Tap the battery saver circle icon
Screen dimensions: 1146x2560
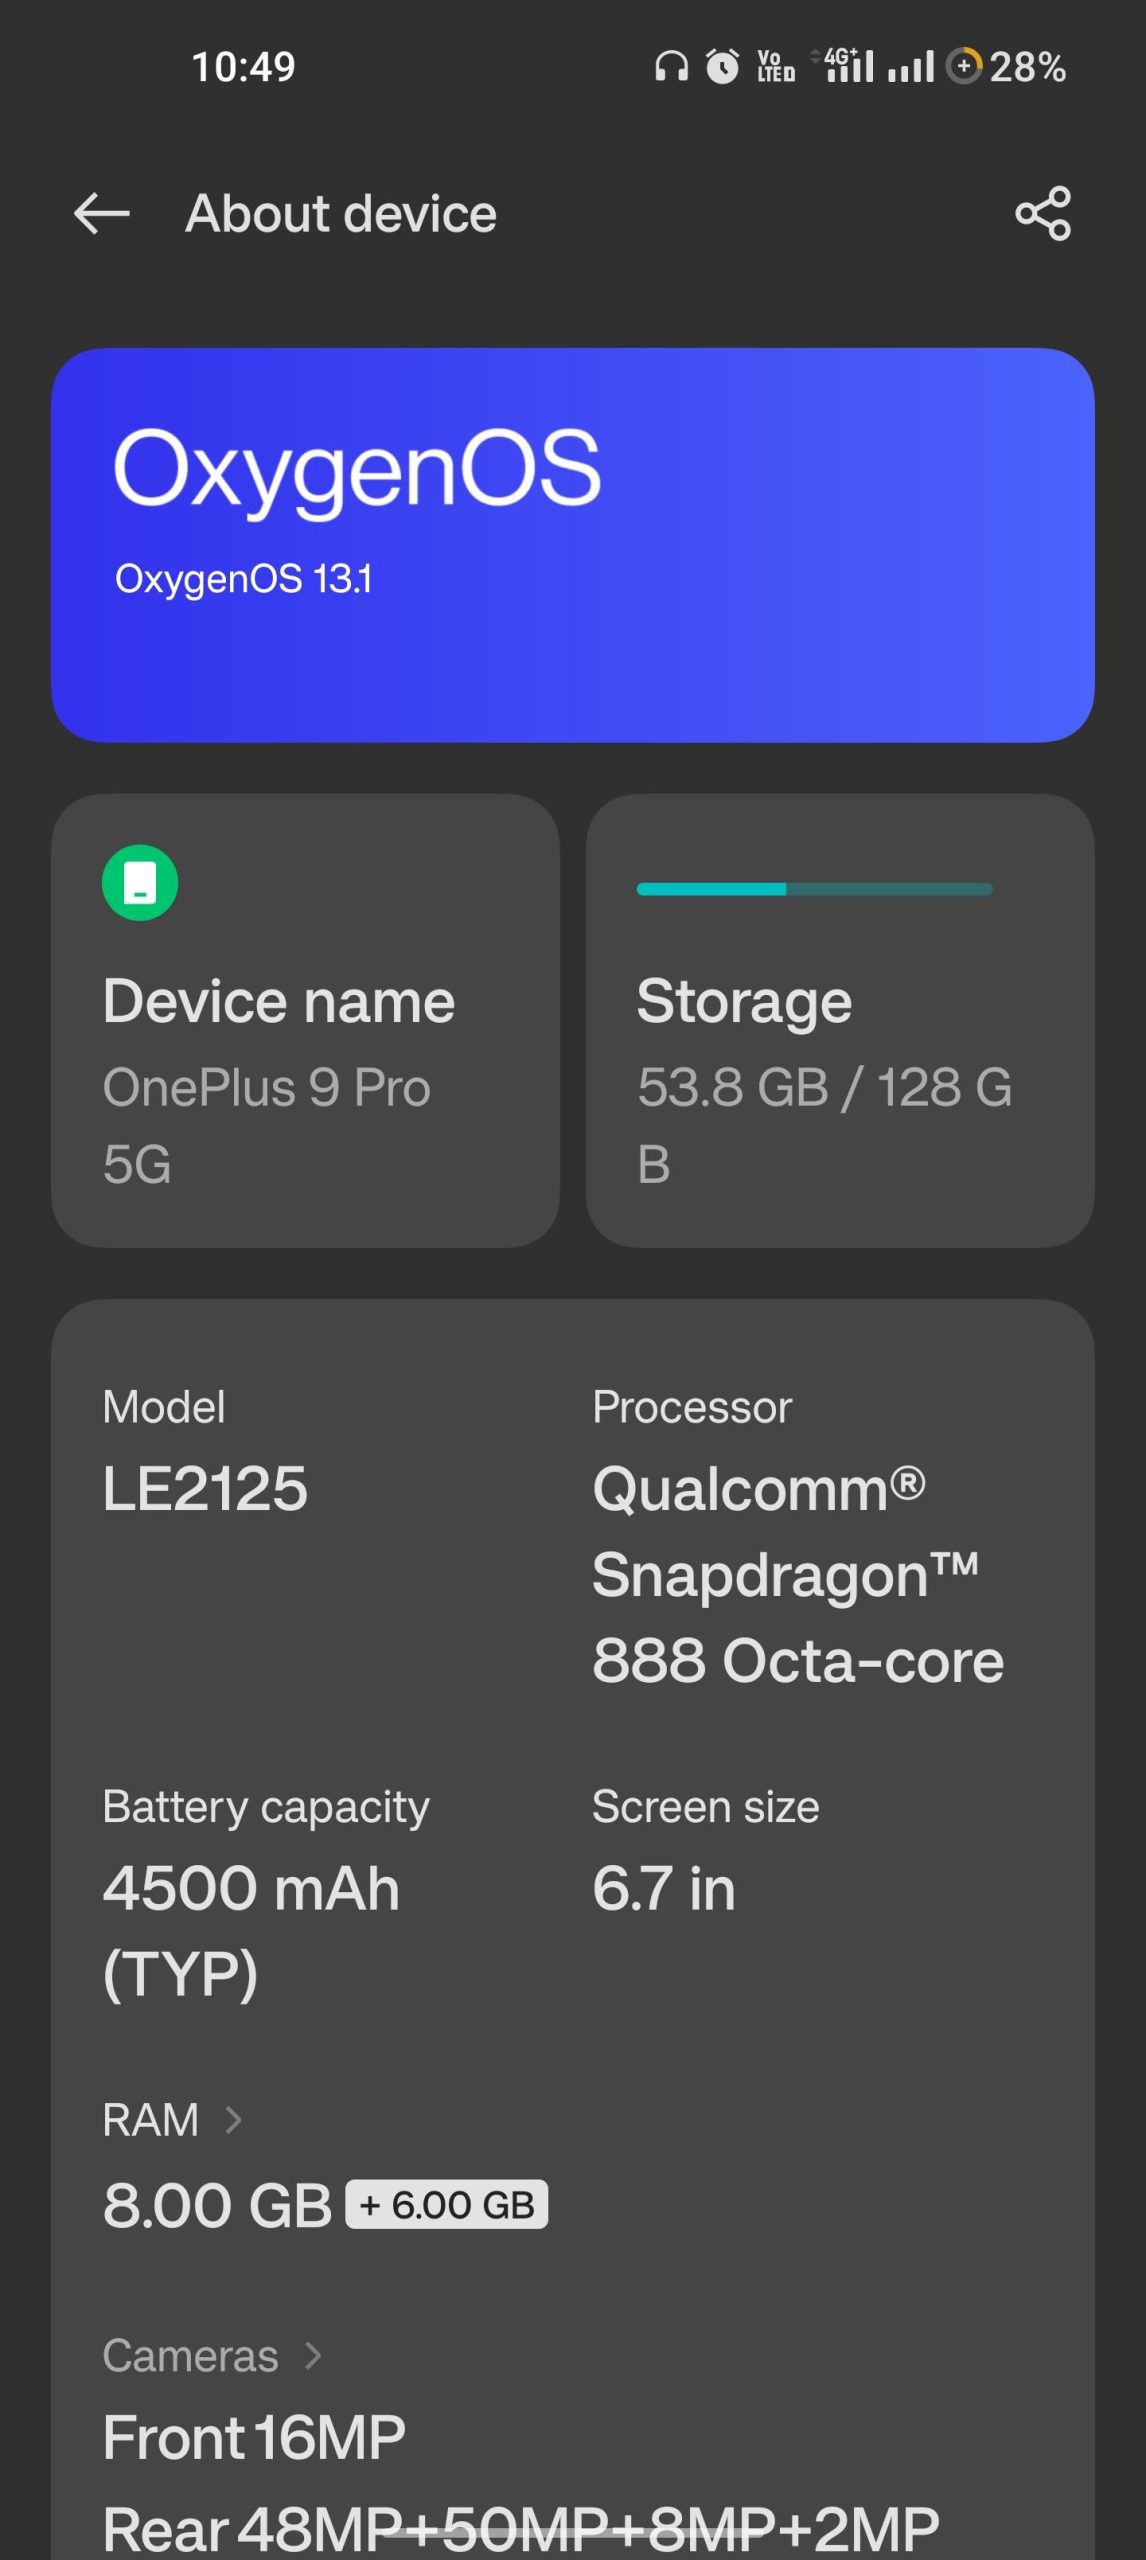(x=966, y=64)
